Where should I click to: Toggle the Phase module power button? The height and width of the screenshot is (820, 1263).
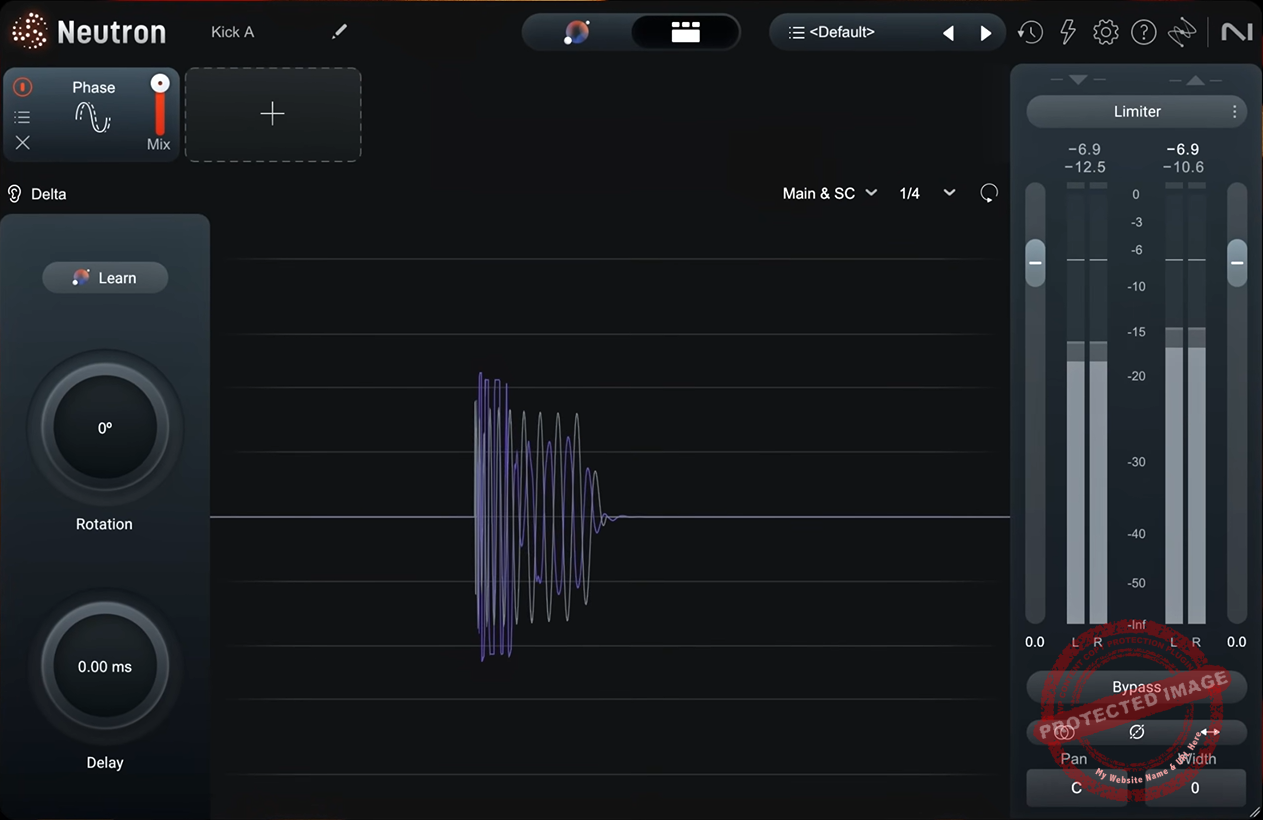tap(22, 87)
